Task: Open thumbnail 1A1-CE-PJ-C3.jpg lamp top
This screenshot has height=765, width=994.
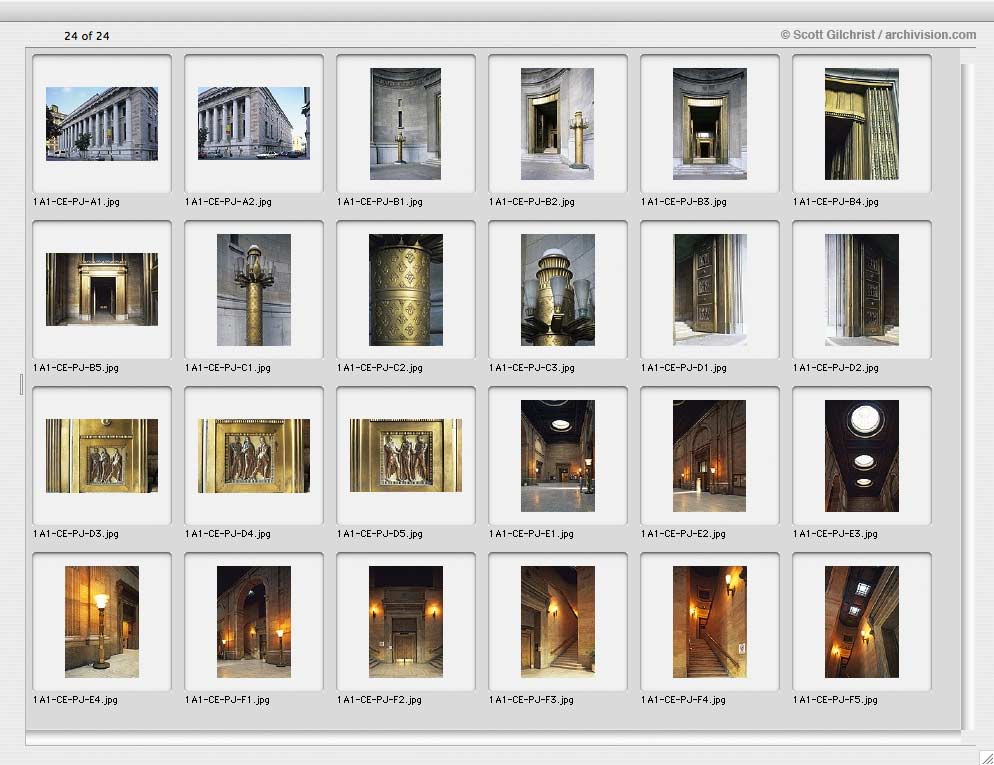Action: (x=558, y=290)
